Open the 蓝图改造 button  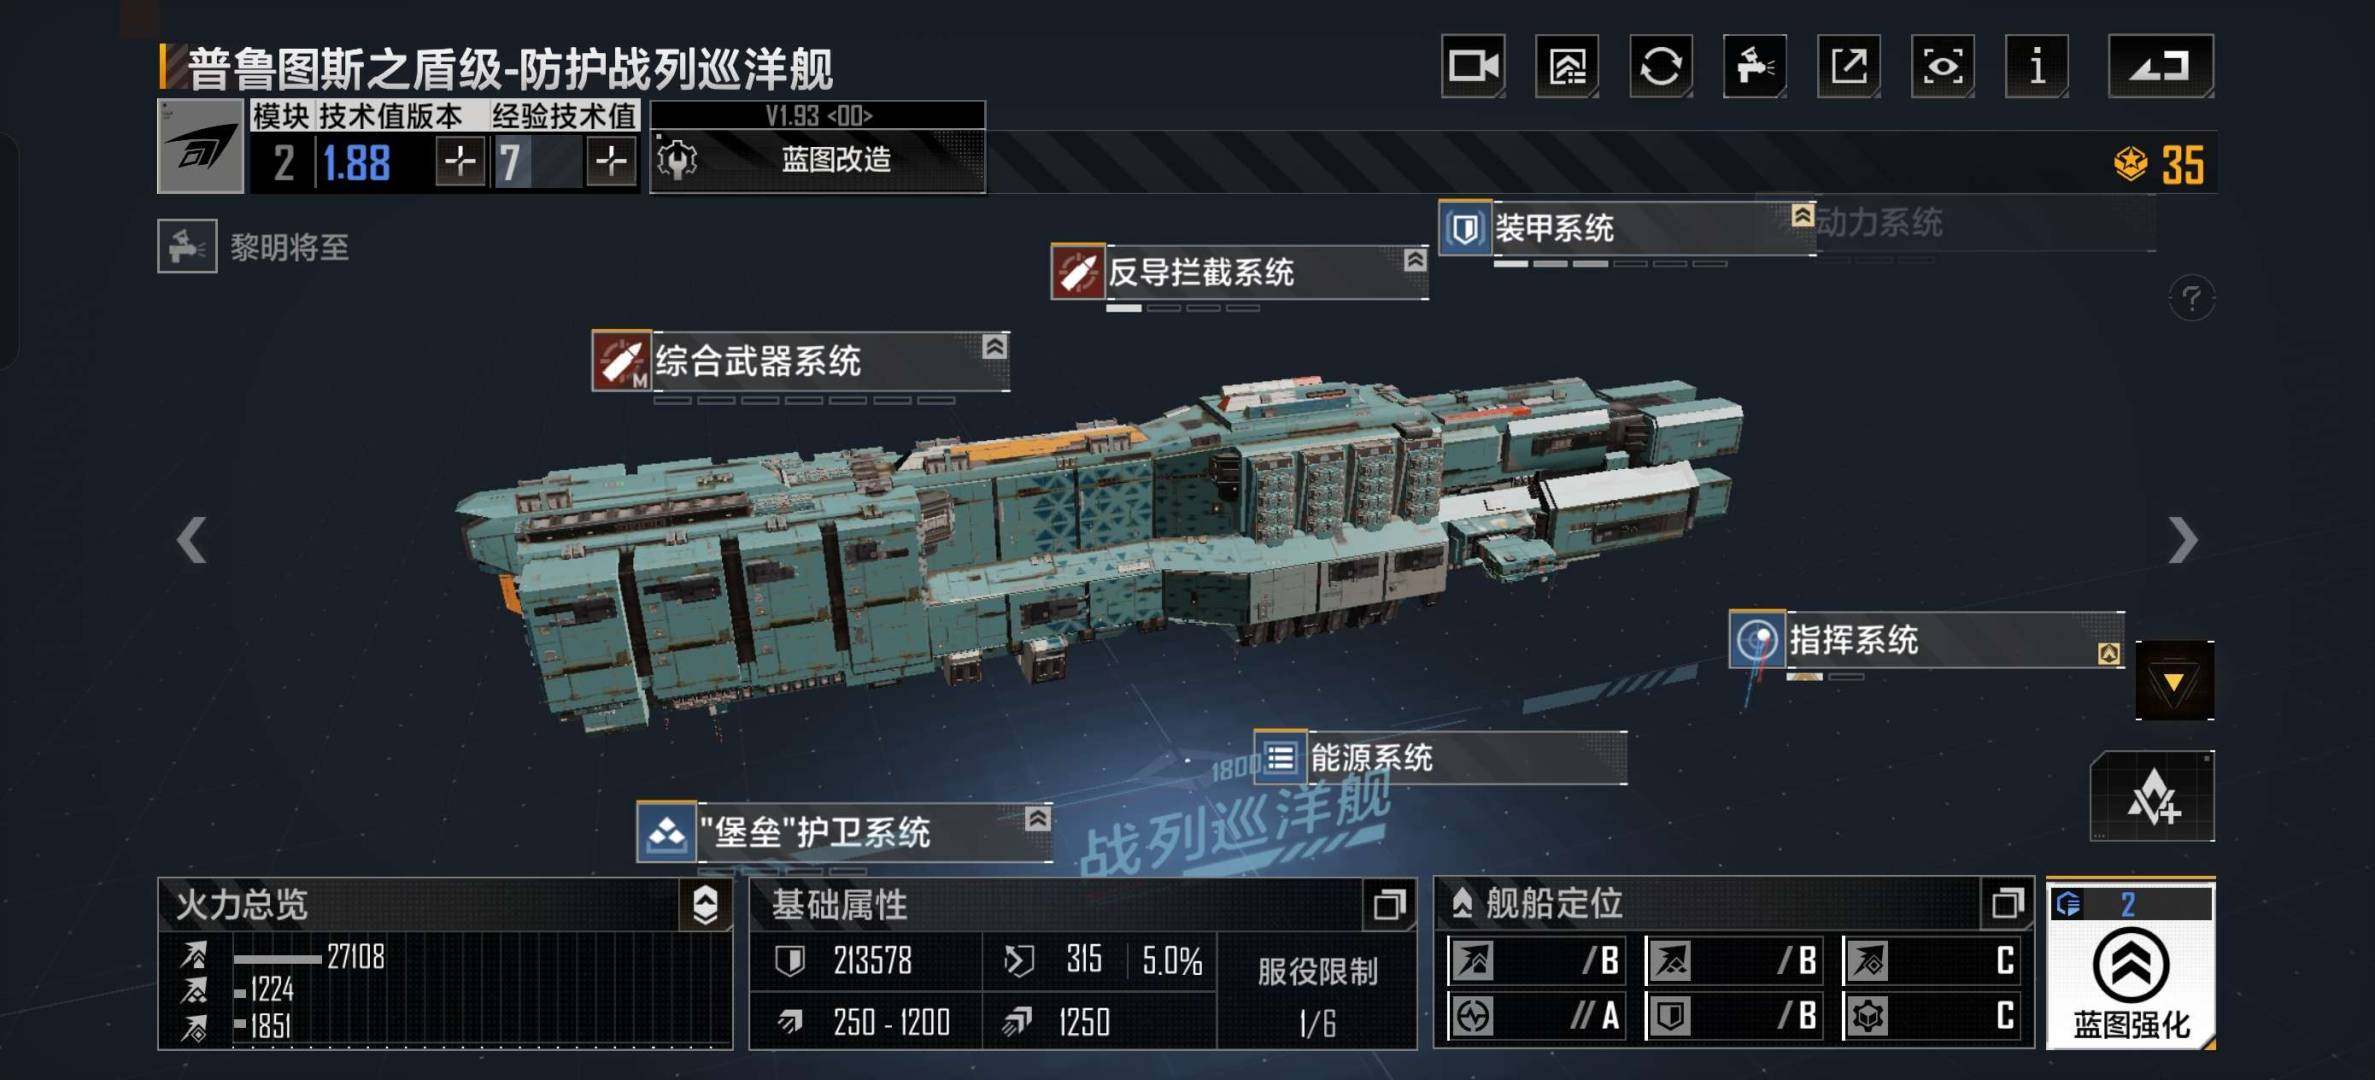[818, 160]
